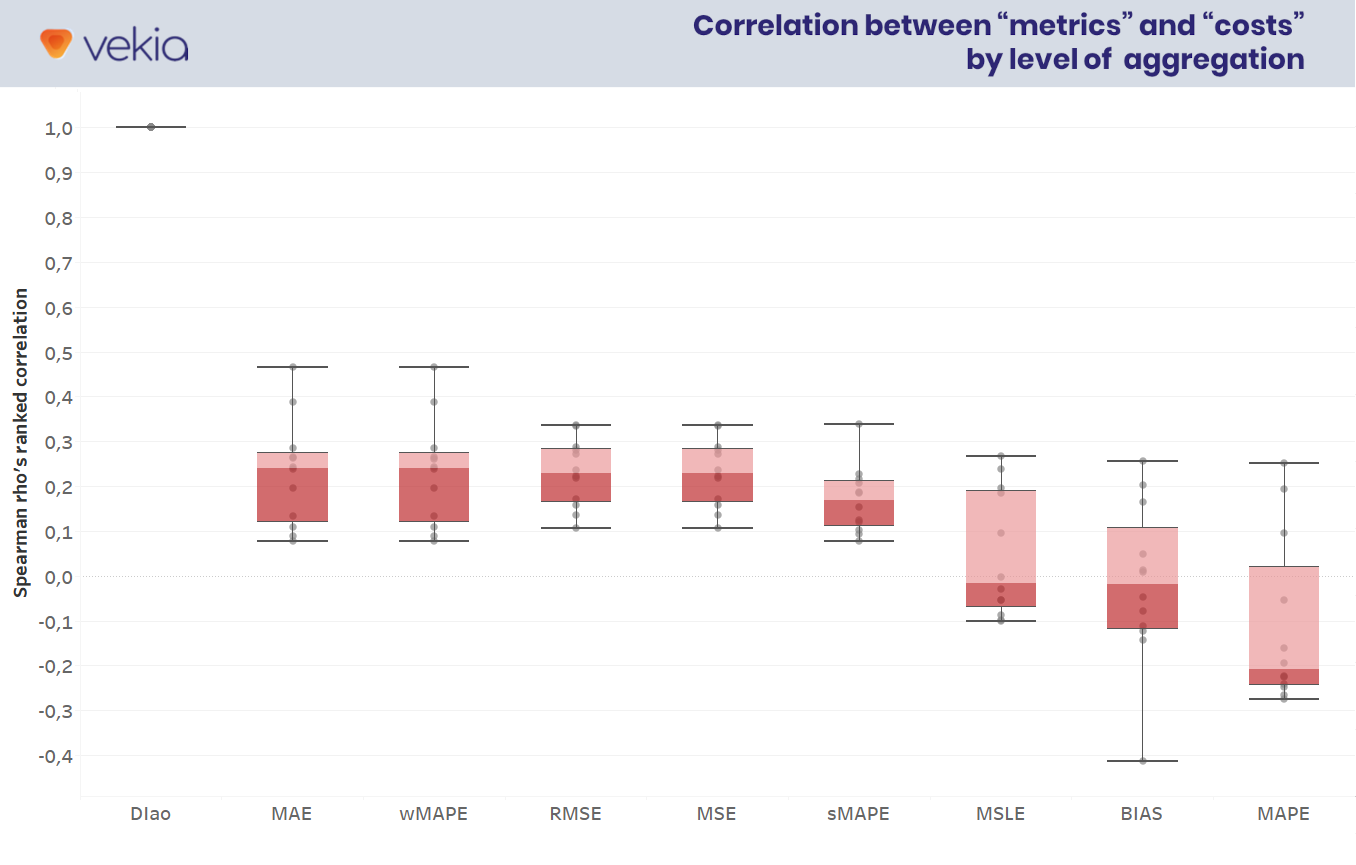1356x865 pixels.
Task: Pick the BIAS x-axis label
Action: 1142,814
